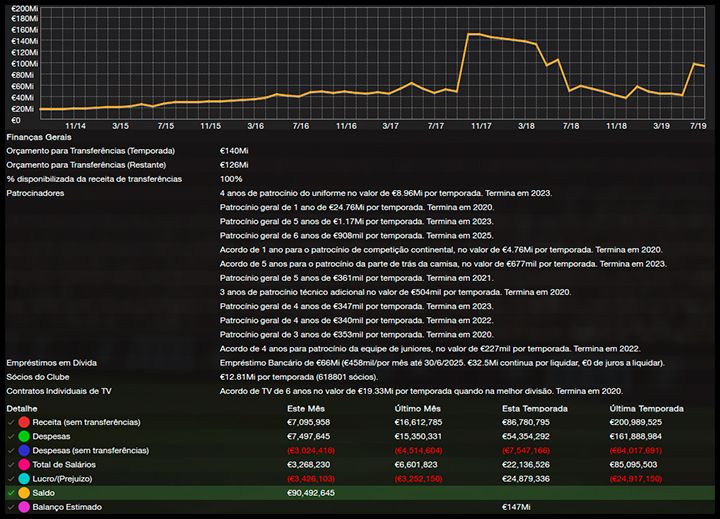720x519 pixels.
Task: Click the Empréstimos em Dívida label
Action: click(x=53, y=361)
